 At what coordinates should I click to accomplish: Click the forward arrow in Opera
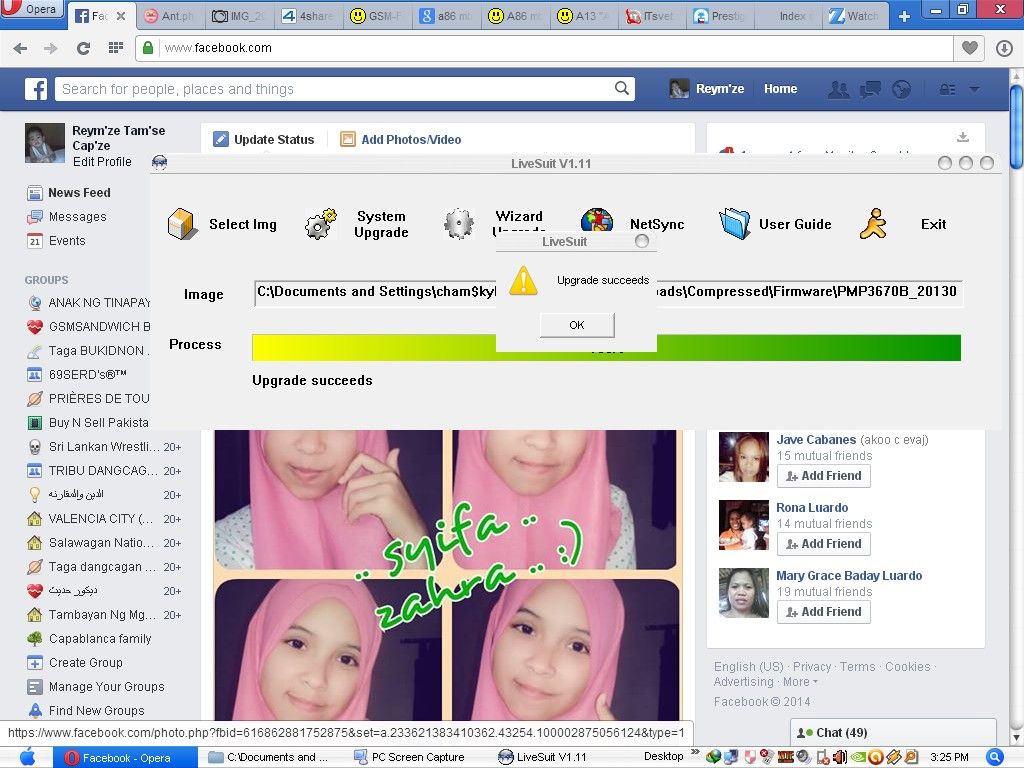[x=50, y=48]
